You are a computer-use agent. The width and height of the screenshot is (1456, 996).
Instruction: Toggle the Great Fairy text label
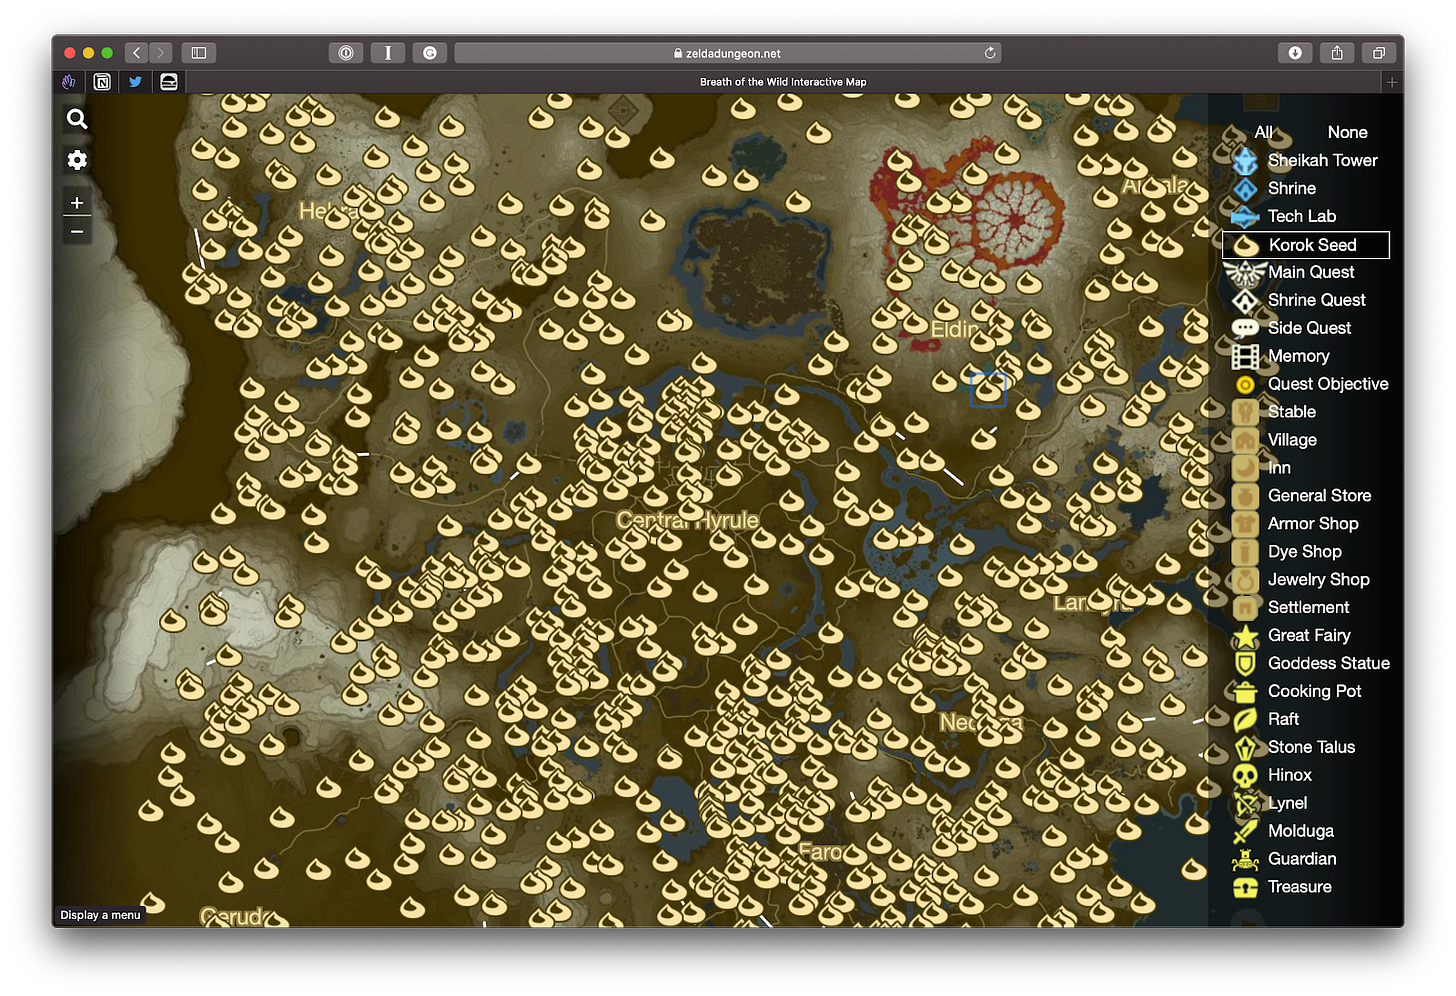(x=1309, y=636)
